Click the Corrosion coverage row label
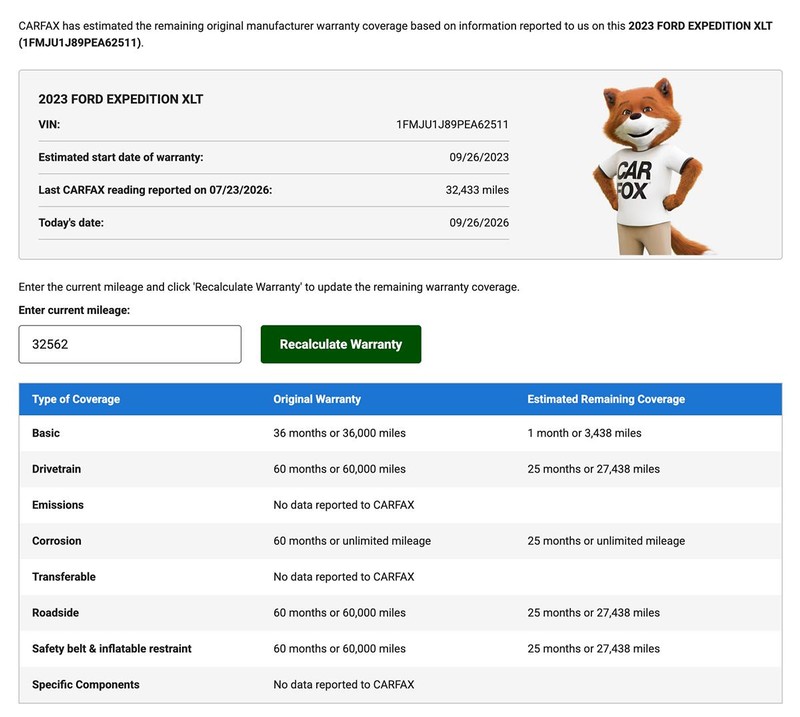 [57, 541]
